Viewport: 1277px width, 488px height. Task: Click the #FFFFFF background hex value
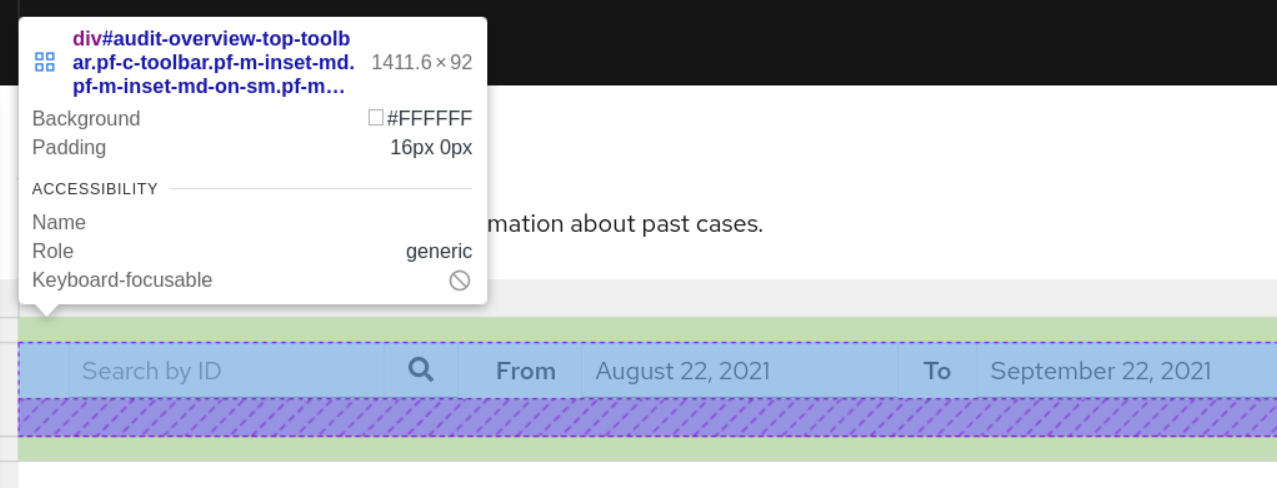pyautogui.click(x=429, y=119)
